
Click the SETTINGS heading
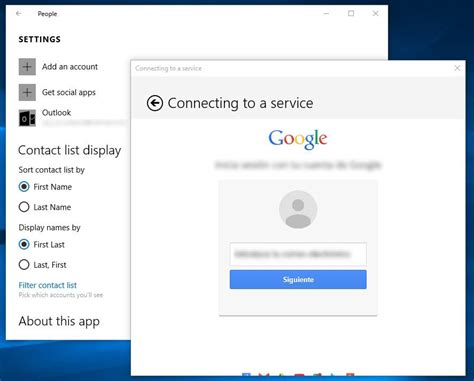40,39
